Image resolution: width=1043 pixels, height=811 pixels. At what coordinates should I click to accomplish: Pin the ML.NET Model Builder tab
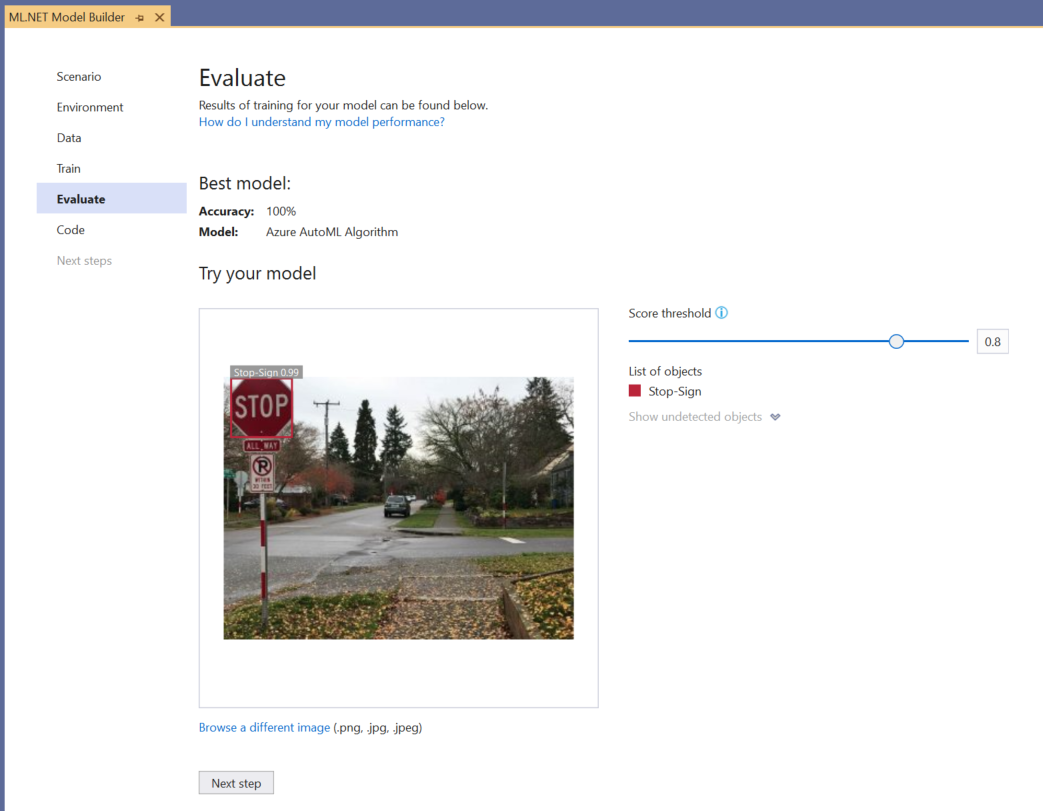point(140,16)
